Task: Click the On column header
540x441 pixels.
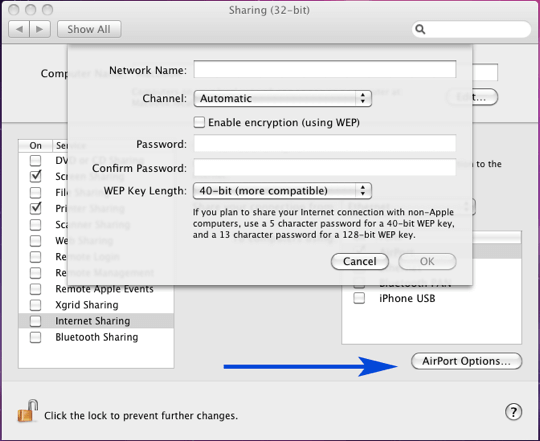Action: click(35, 146)
